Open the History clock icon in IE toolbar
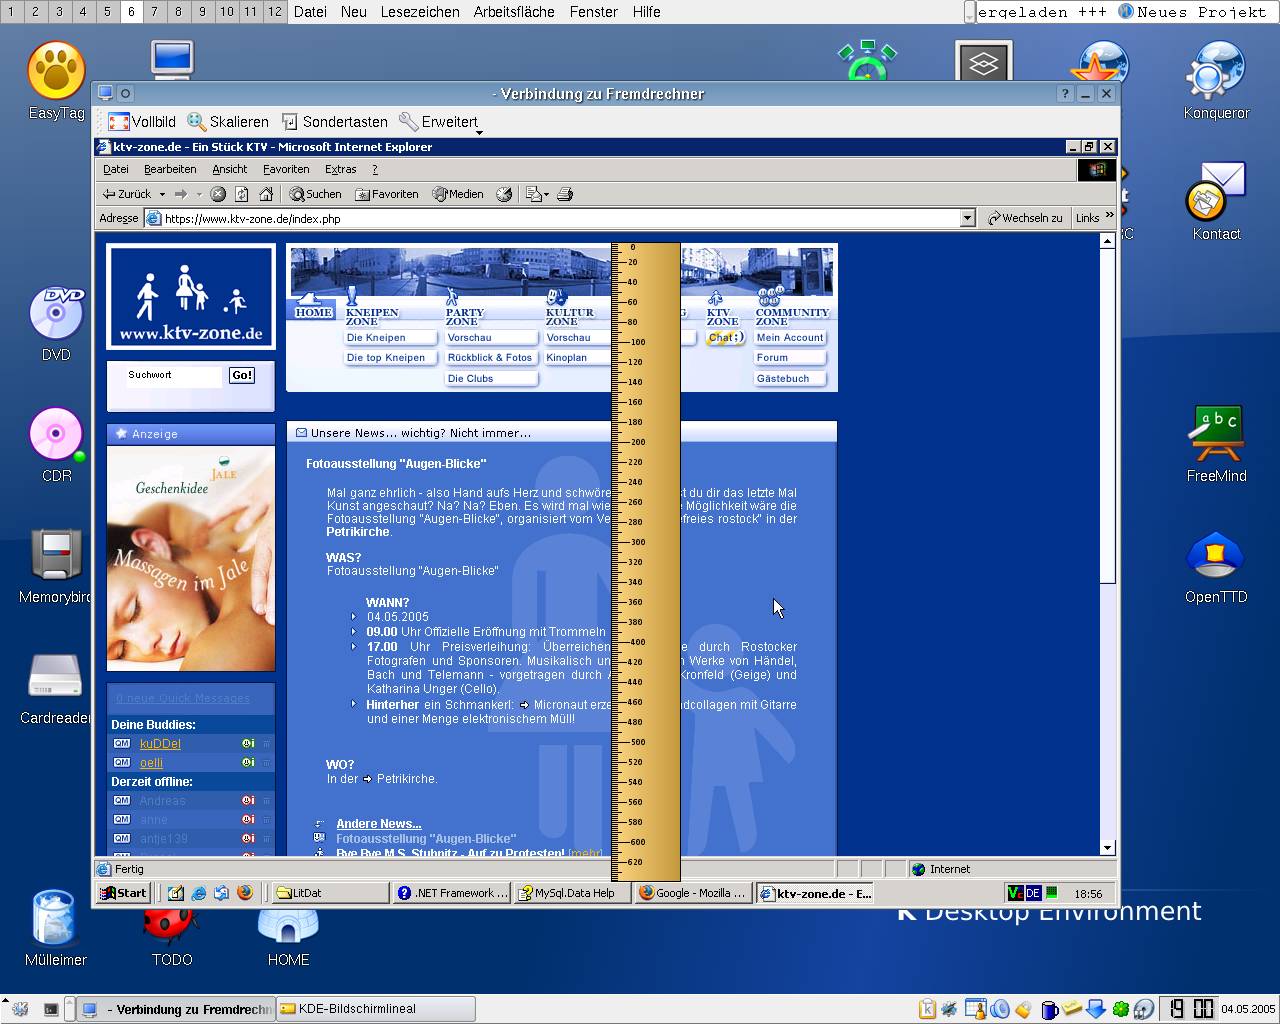 click(x=504, y=194)
